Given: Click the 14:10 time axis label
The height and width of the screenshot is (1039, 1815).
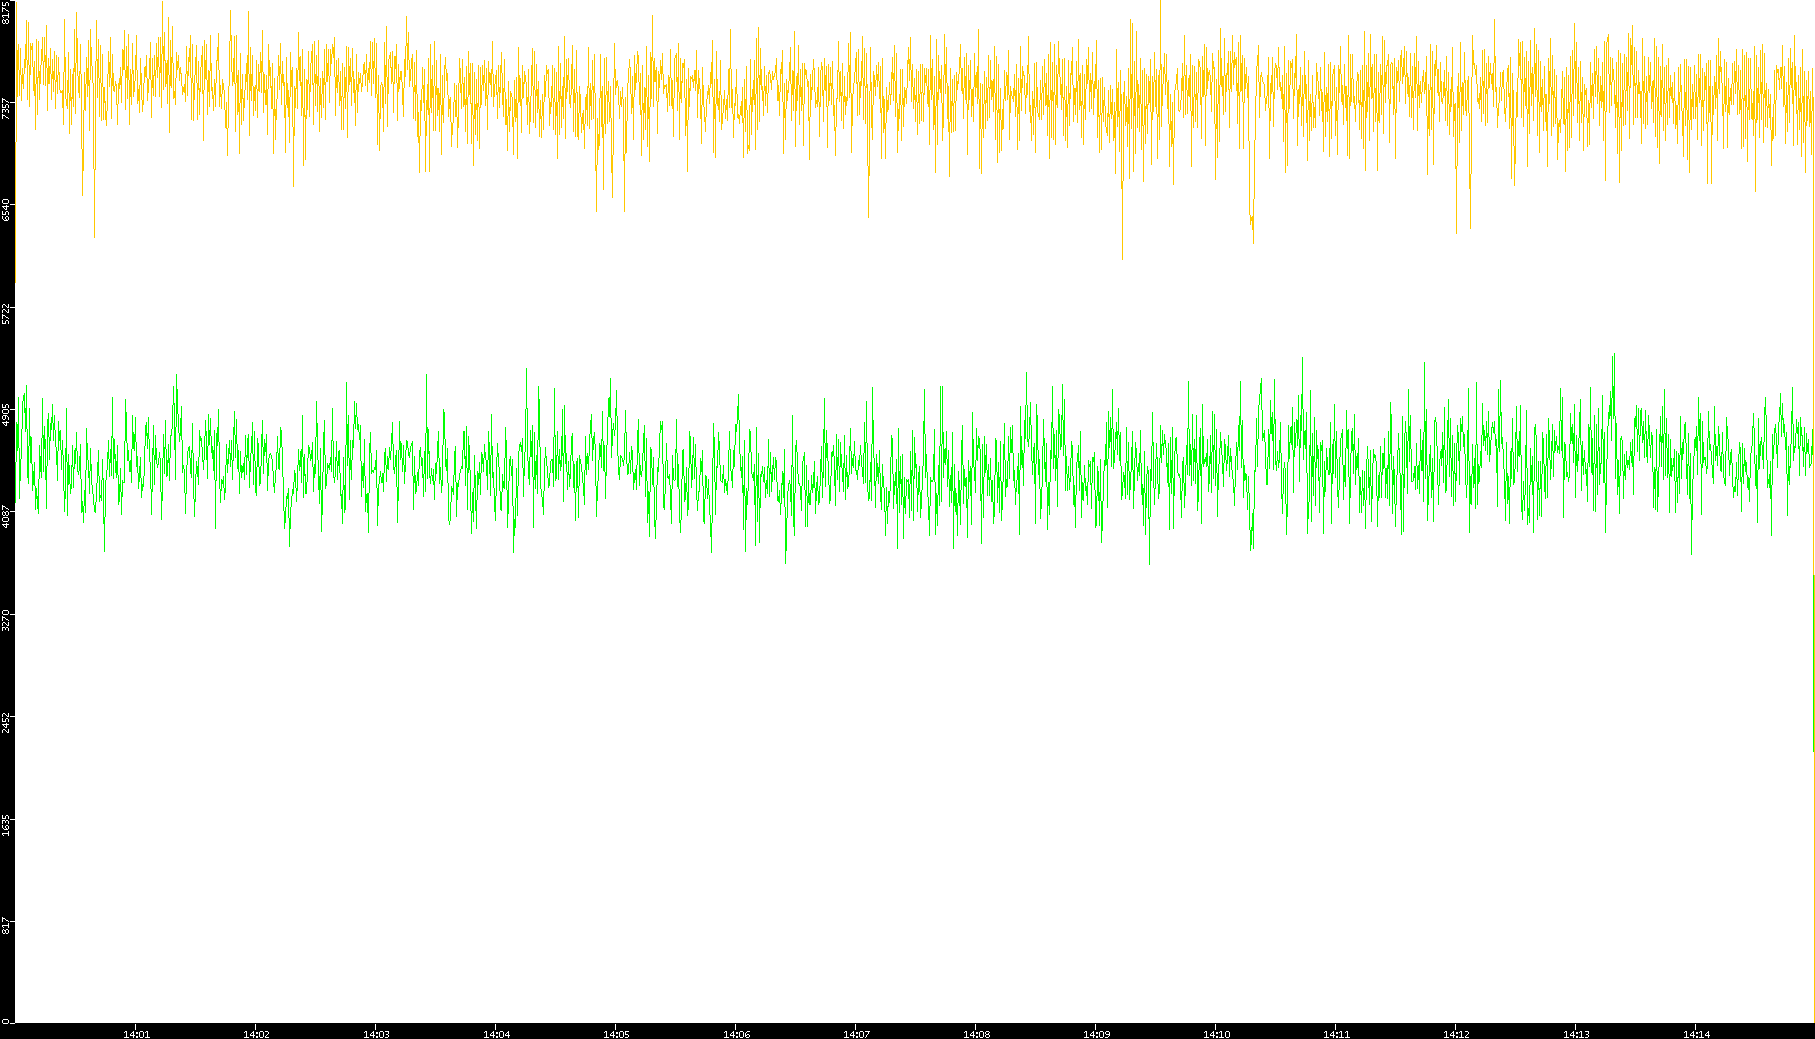Looking at the screenshot, I should point(1216,1034).
